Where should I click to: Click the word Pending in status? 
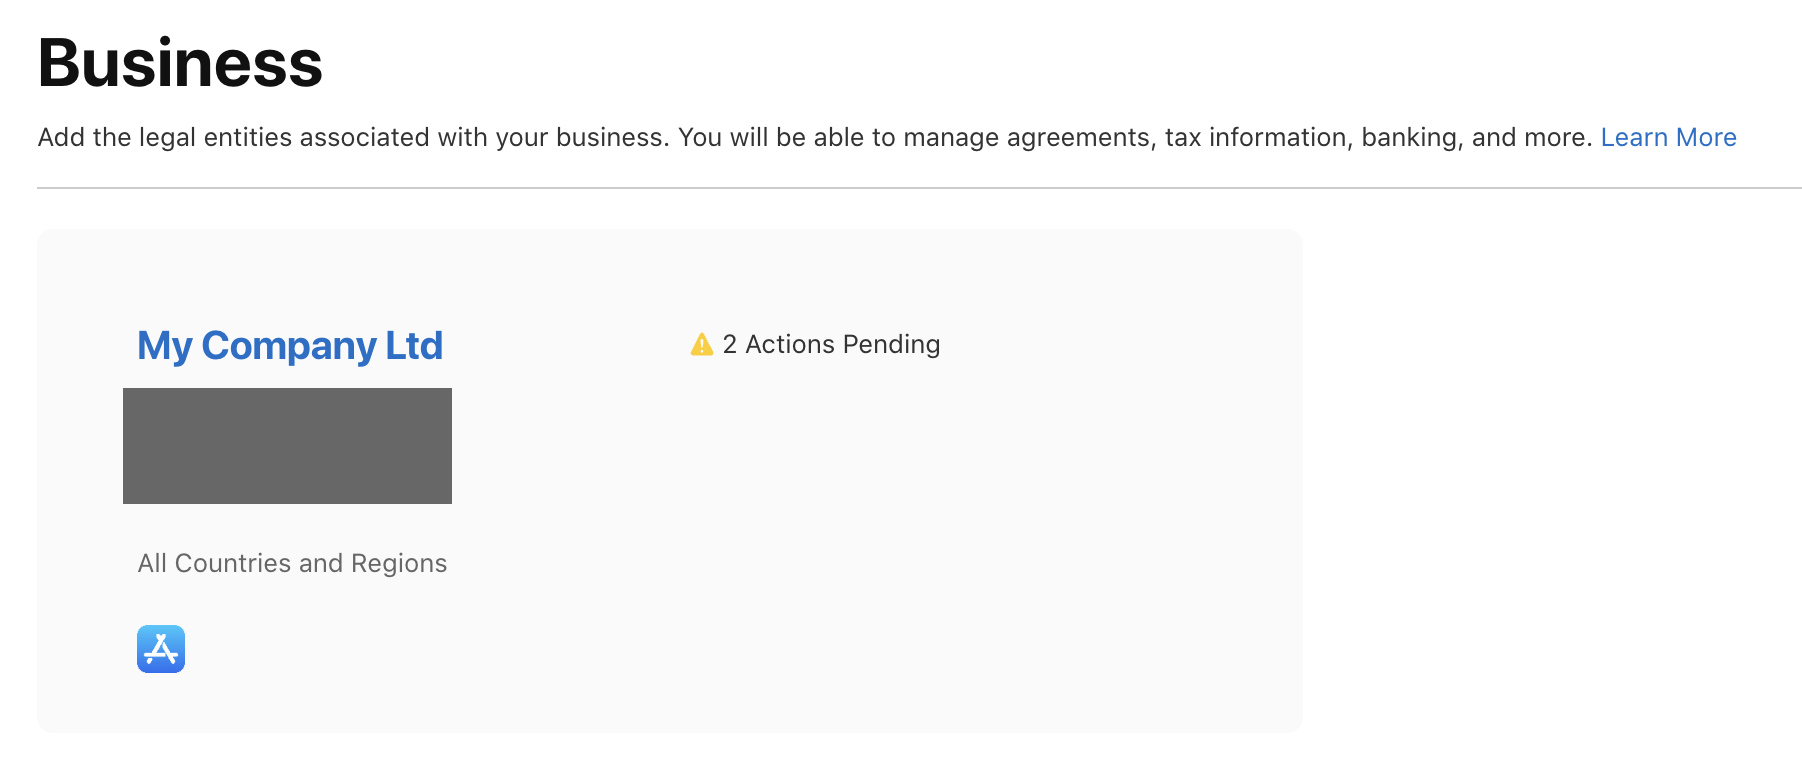point(892,344)
